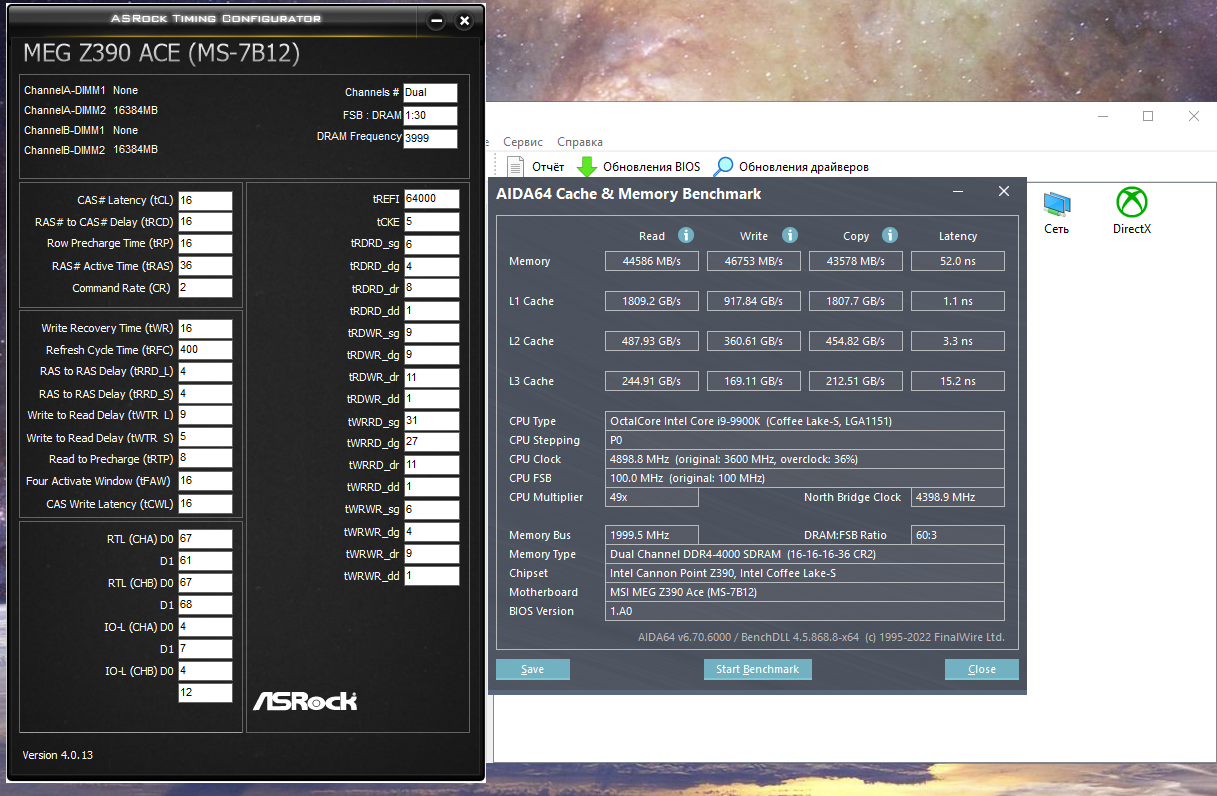Click the Read to Precharge (tRTP) field
1217x796 pixels.
[205, 459]
